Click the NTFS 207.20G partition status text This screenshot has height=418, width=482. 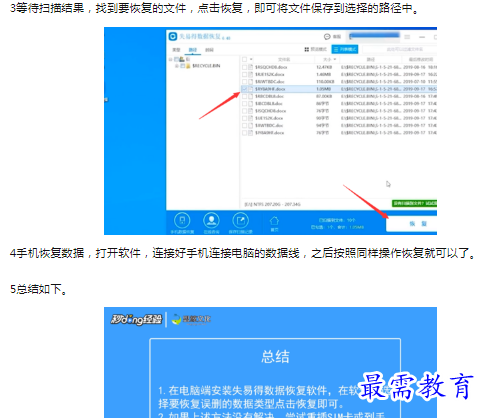[272, 204]
